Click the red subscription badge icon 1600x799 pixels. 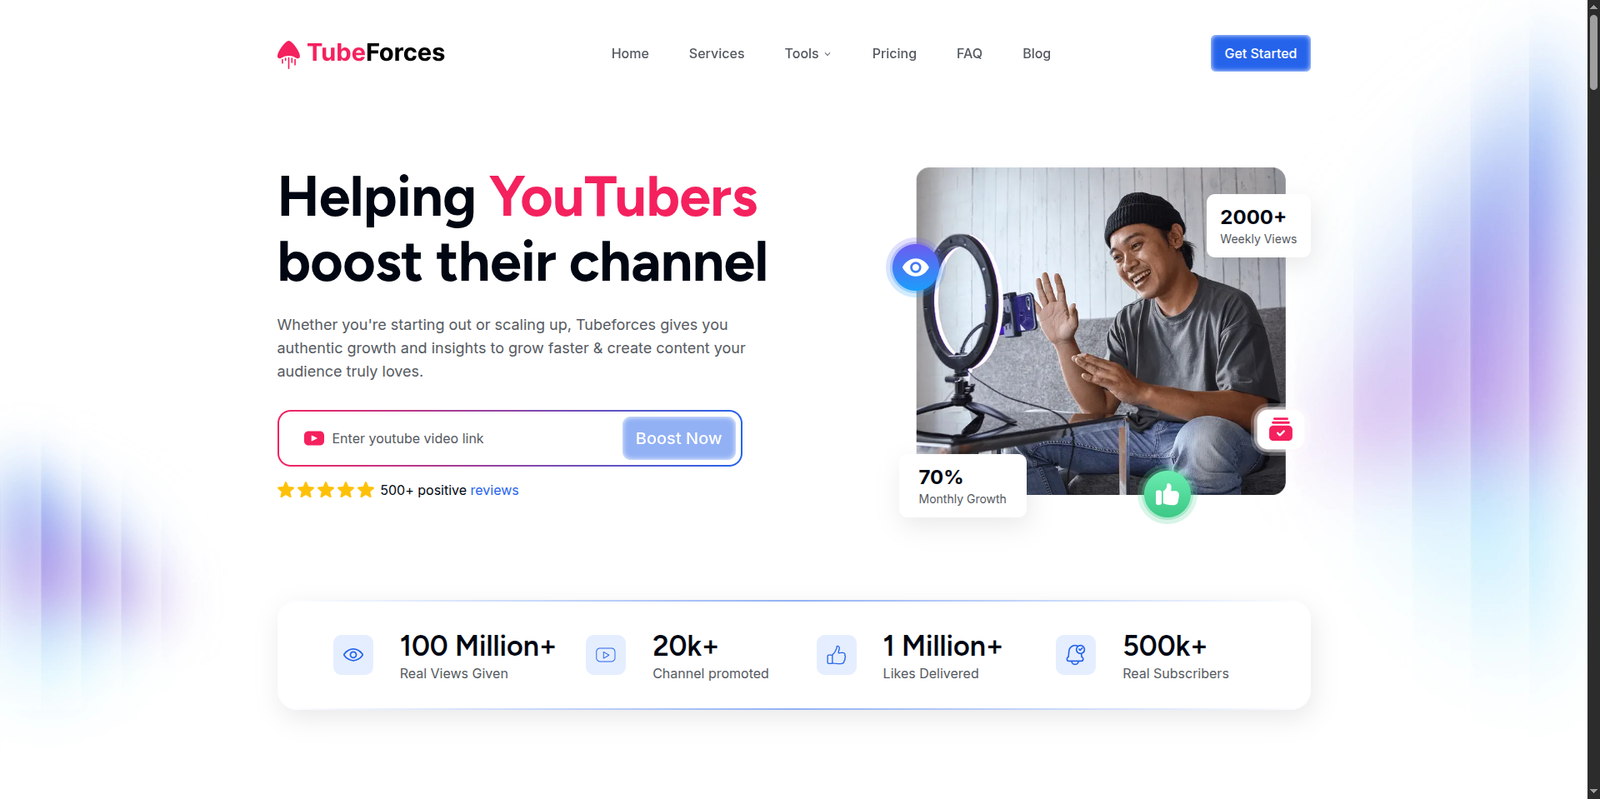click(x=1280, y=430)
